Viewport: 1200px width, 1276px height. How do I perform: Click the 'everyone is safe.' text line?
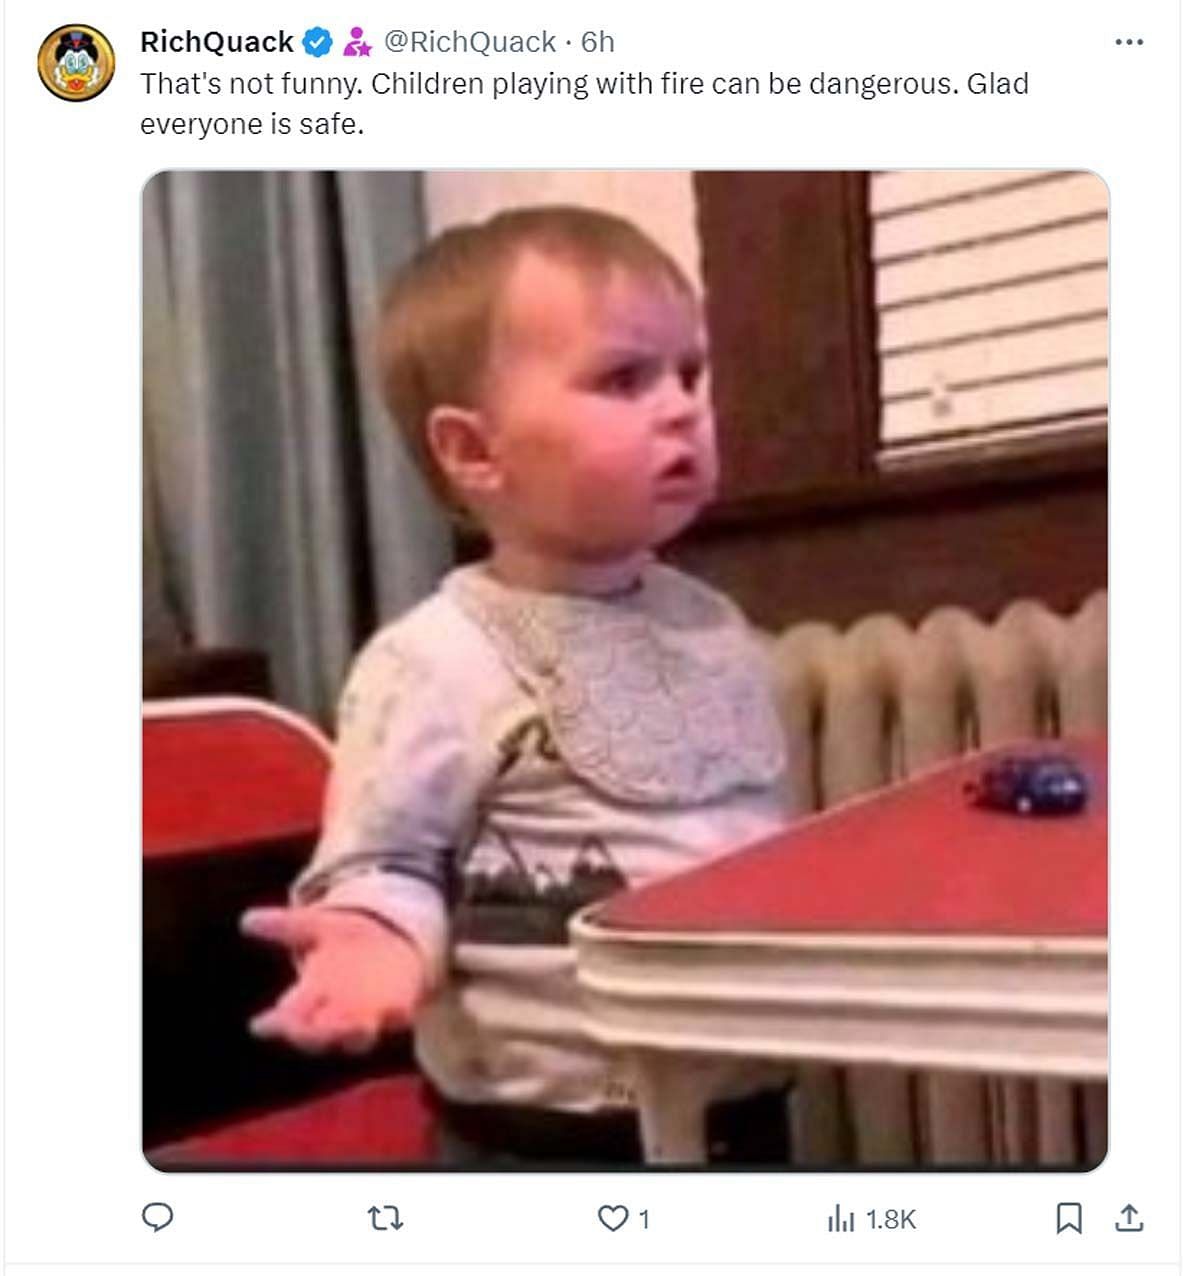[252, 125]
